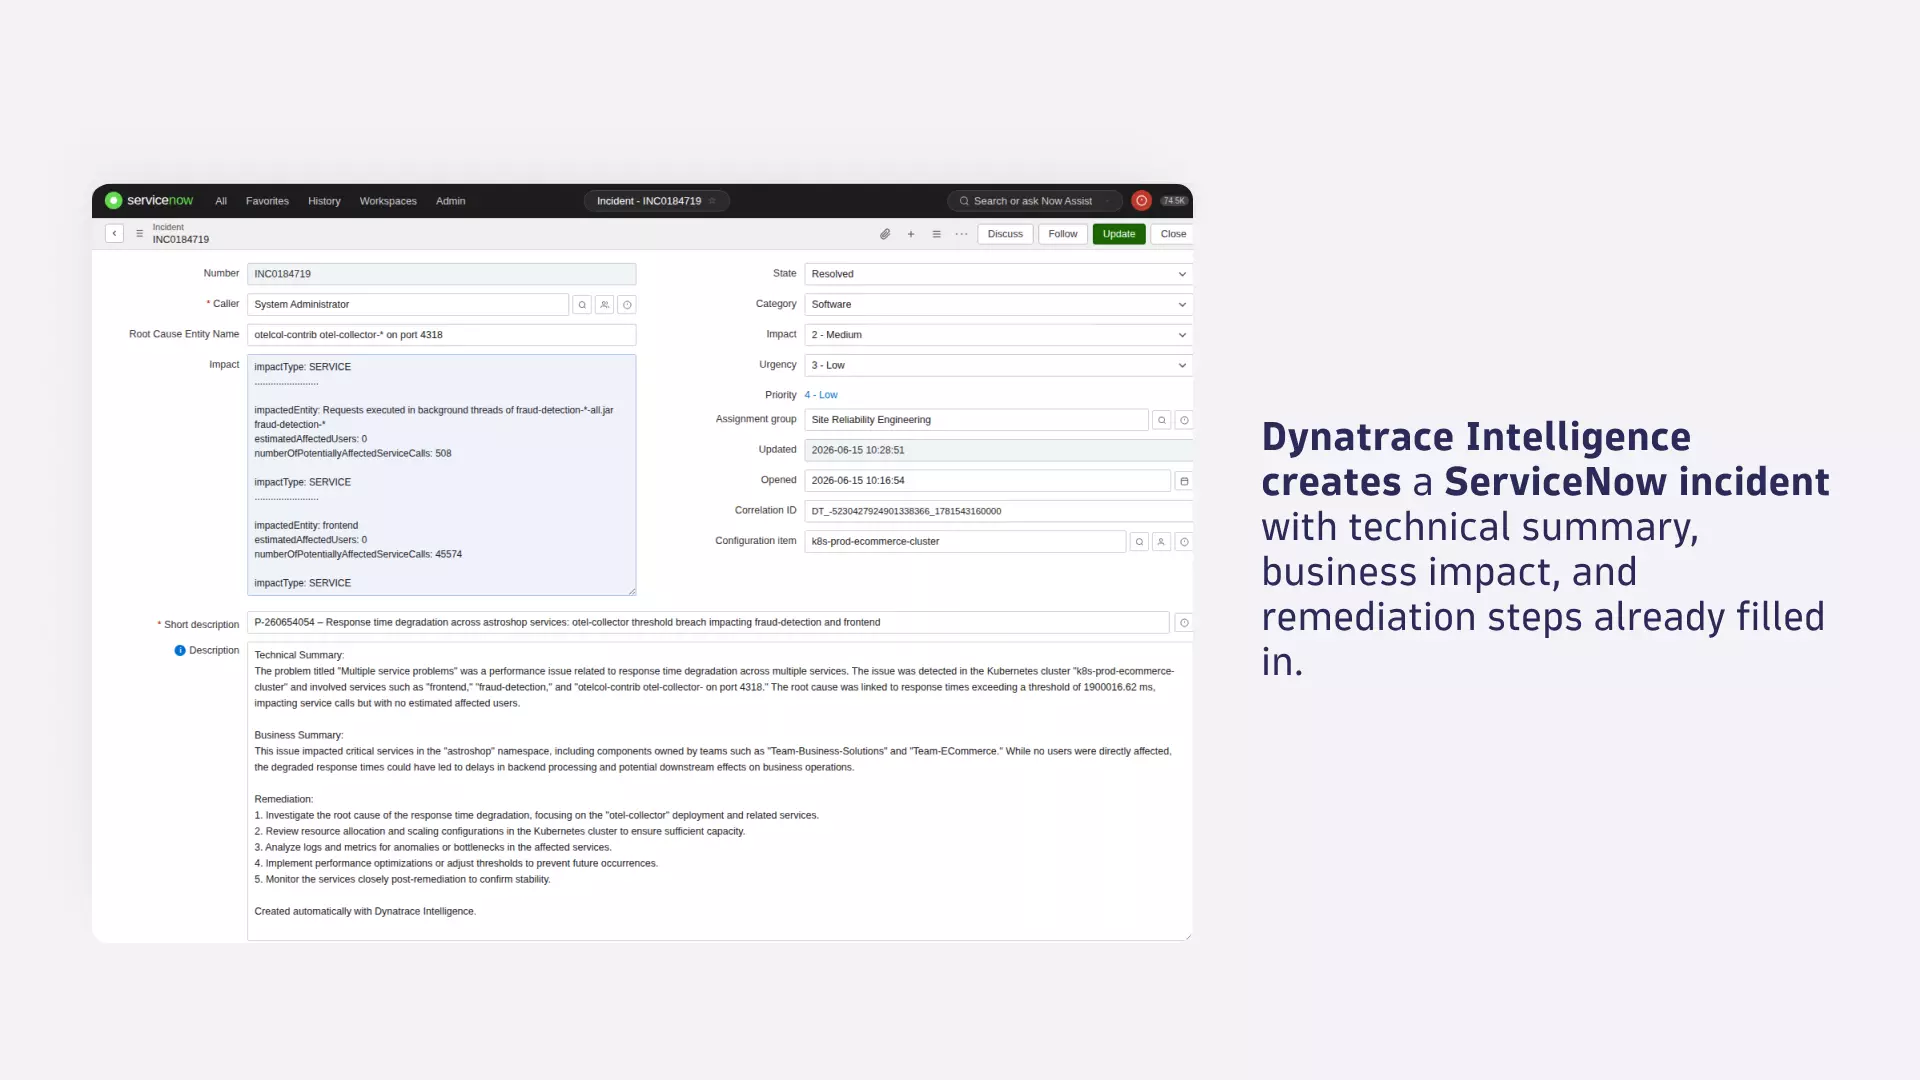Open the form context hamburger menu beside the Incident title
Image resolution: width=1920 pixels, height=1080 pixels.
(139, 233)
